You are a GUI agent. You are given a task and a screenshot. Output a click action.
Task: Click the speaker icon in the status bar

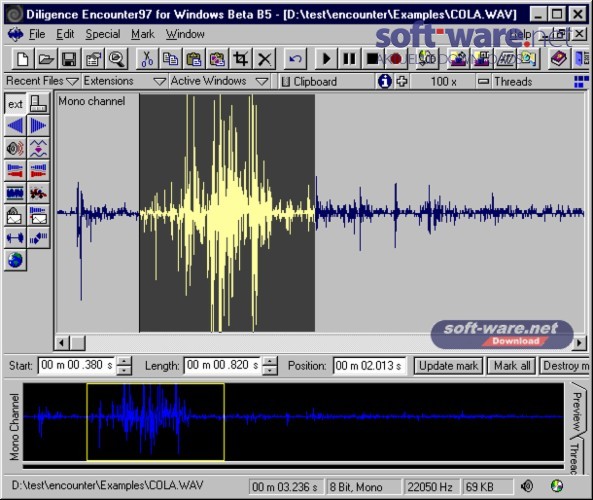click(527, 486)
